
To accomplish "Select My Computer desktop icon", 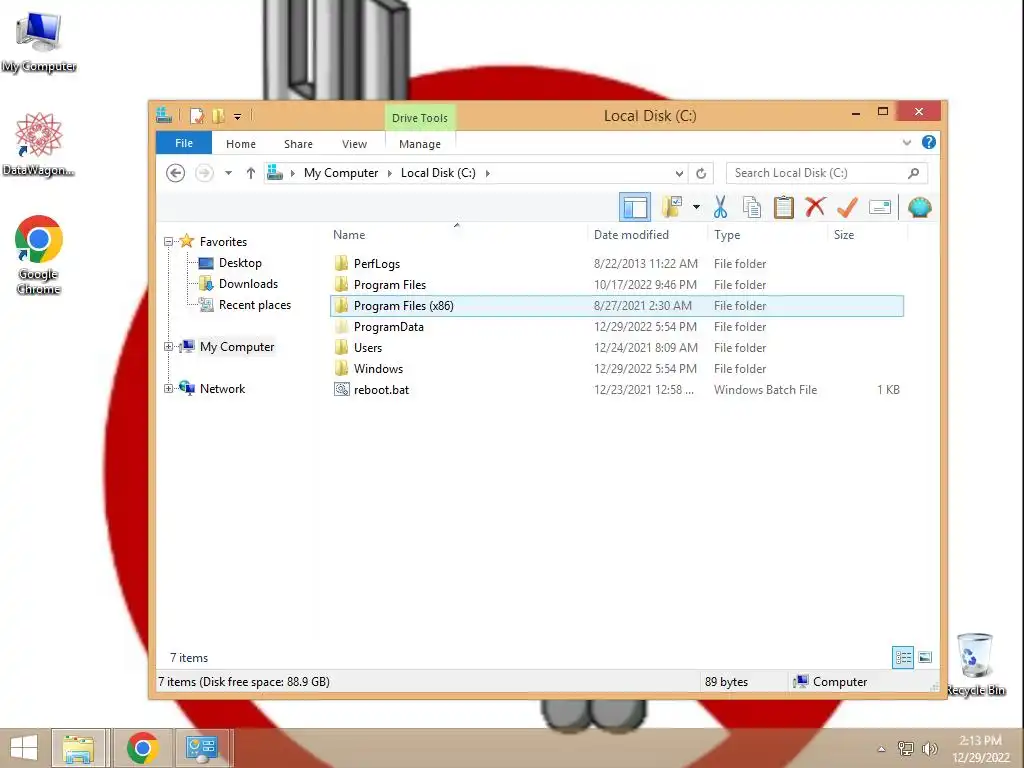I will click(x=39, y=42).
